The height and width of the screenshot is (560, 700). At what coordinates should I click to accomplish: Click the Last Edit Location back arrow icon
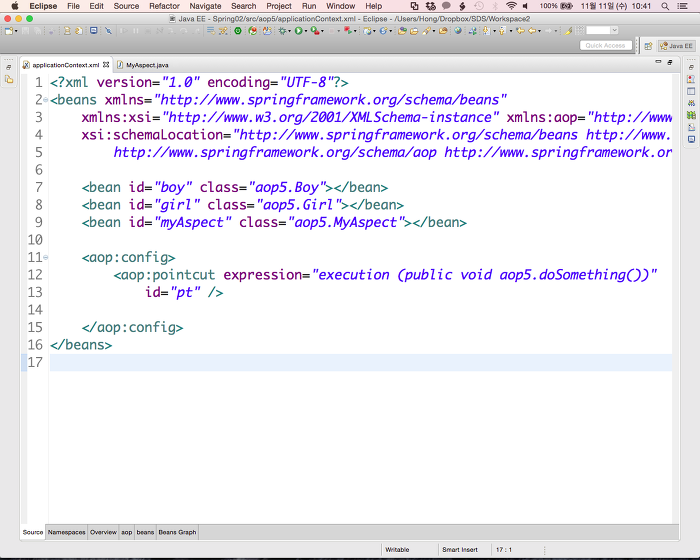[520, 31]
